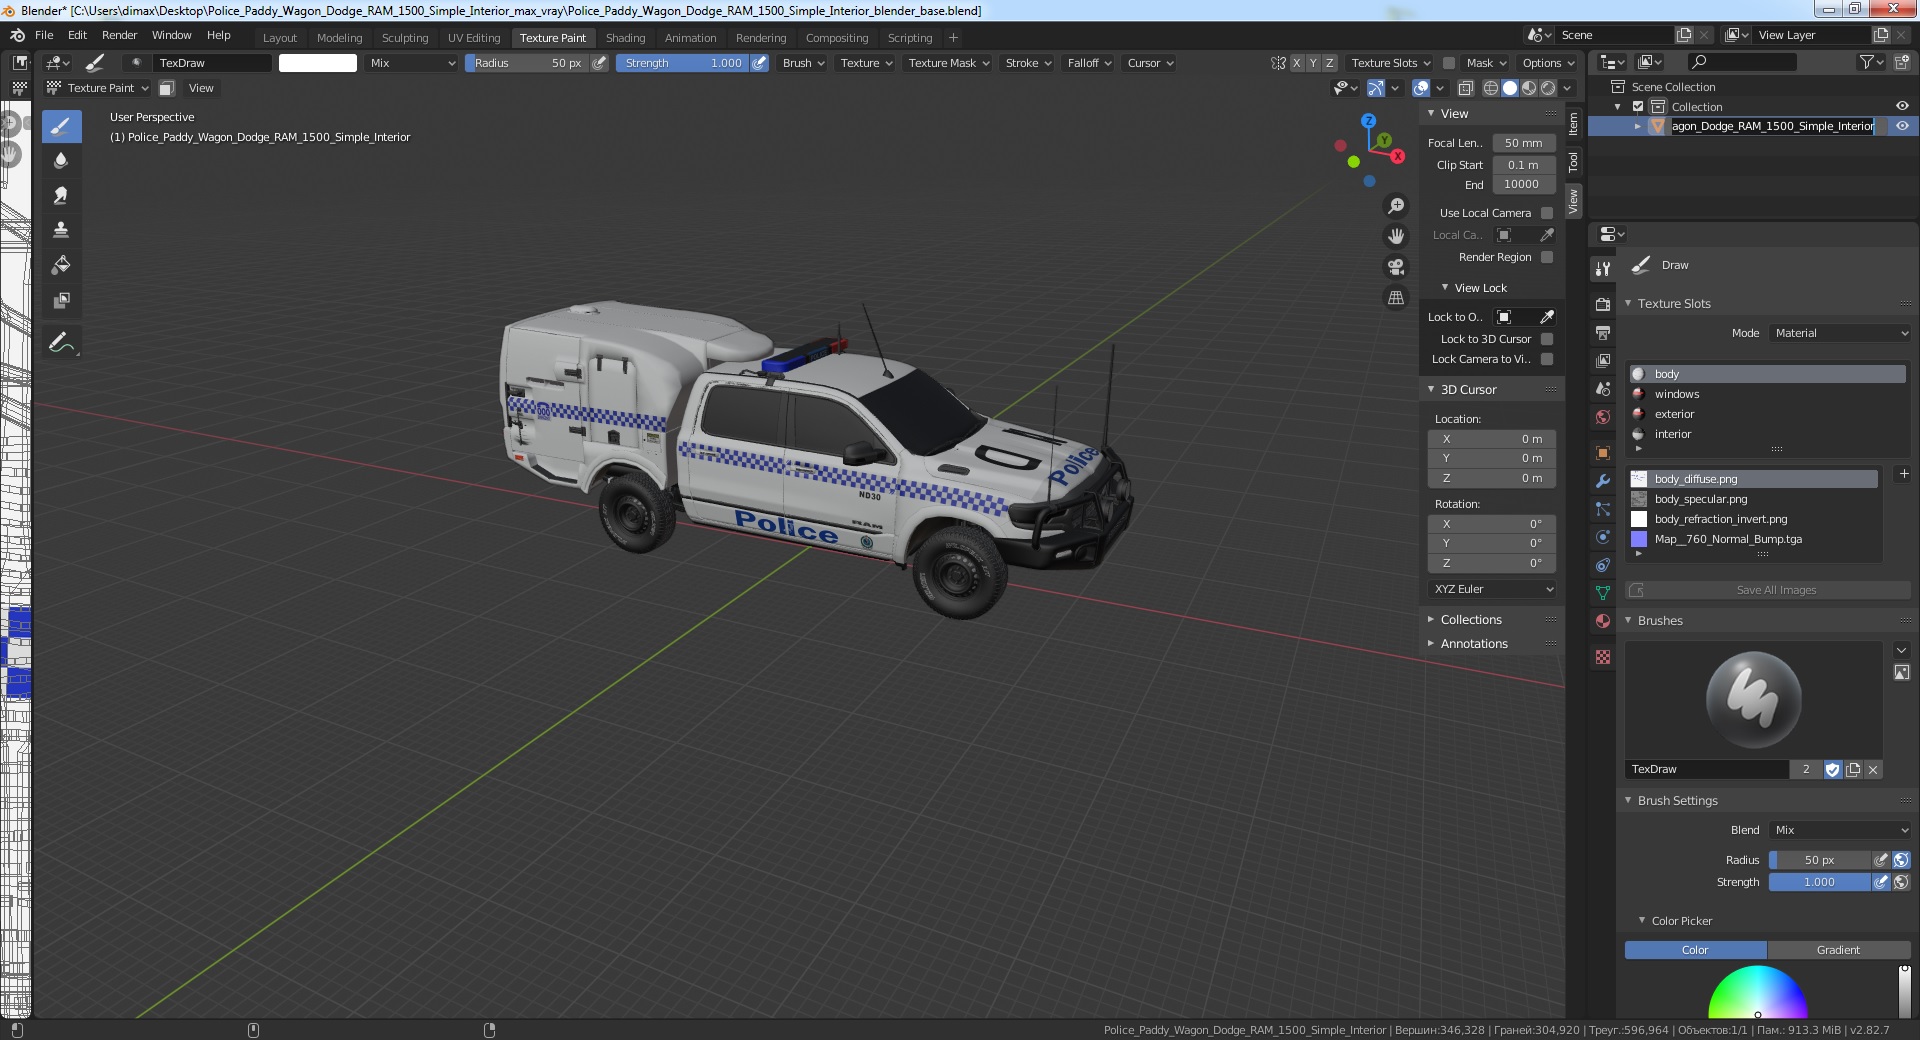1920x1040 pixels.
Task: Enable Lock to 3D Cursor checkbox
Action: point(1547,339)
